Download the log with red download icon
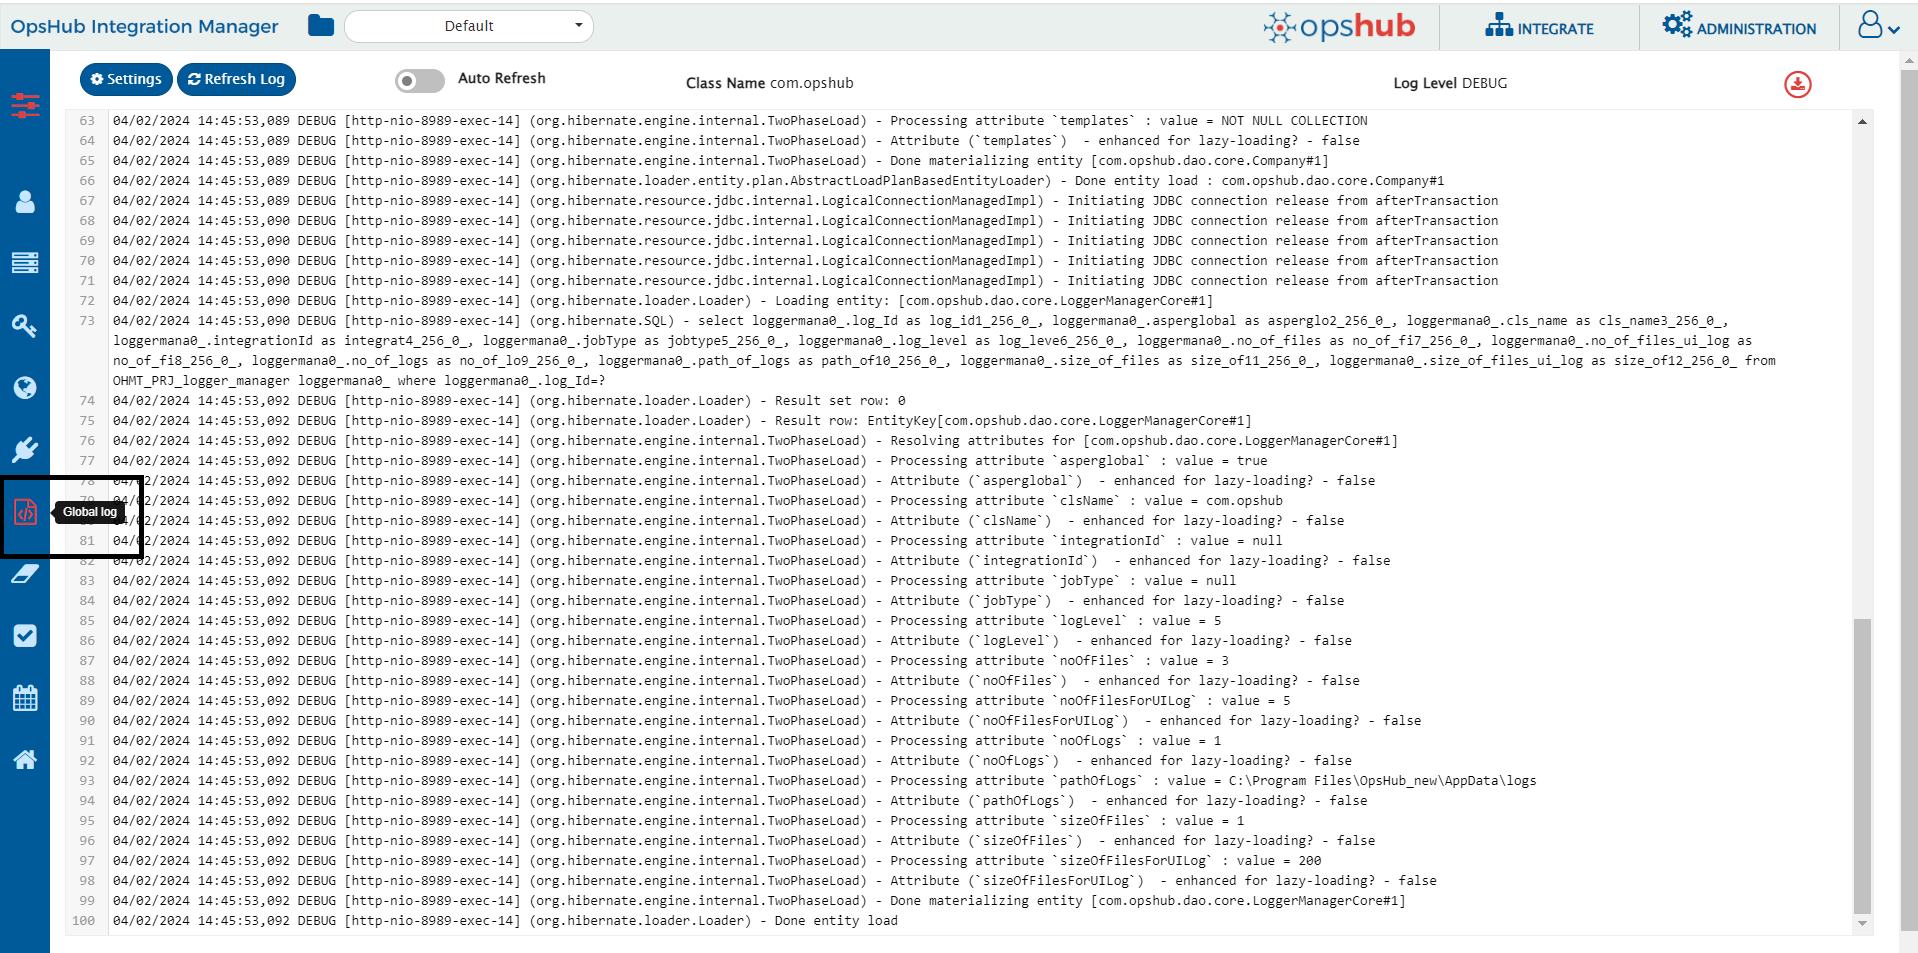This screenshot has width=1918, height=953. point(1797,85)
